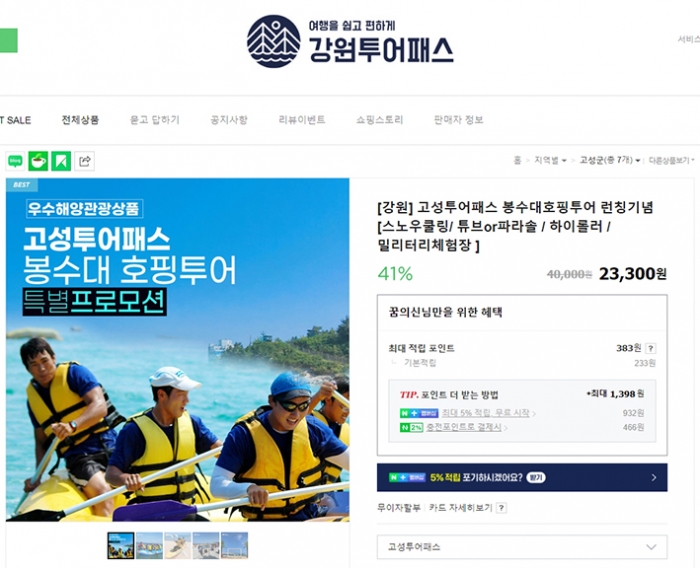Expand the 고성군(총 7개) category dropdown

(610, 160)
